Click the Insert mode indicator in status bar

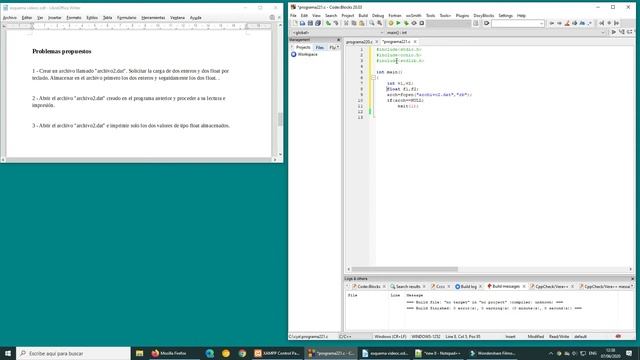[x=510, y=337]
